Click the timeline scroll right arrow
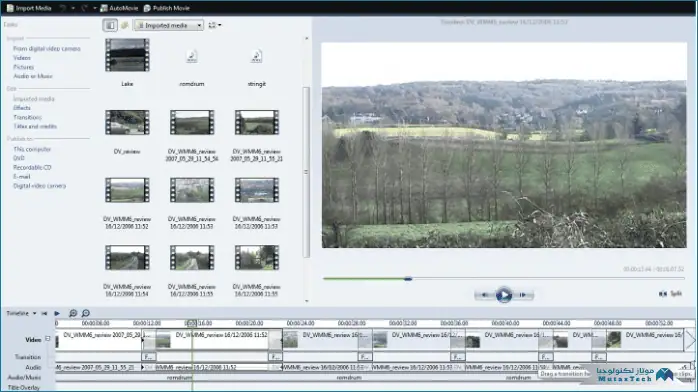The image size is (698, 392). coord(690,340)
